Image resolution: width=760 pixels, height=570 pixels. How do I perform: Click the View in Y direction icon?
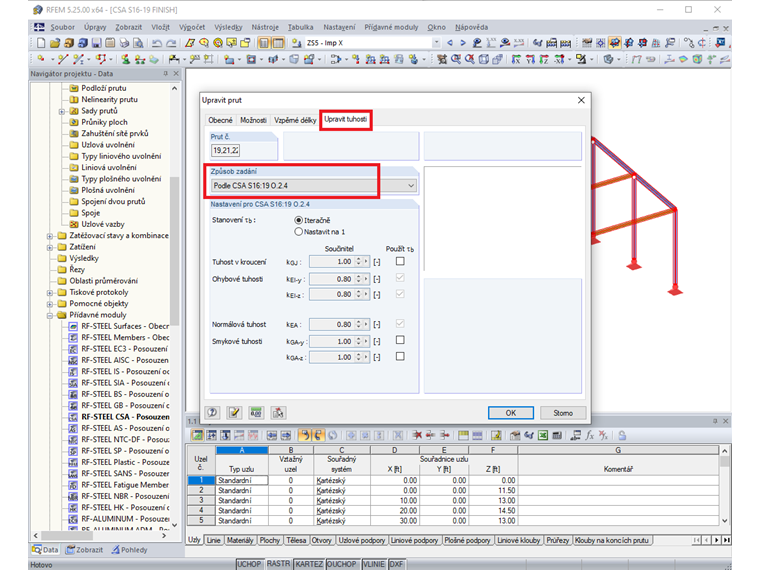point(530,59)
